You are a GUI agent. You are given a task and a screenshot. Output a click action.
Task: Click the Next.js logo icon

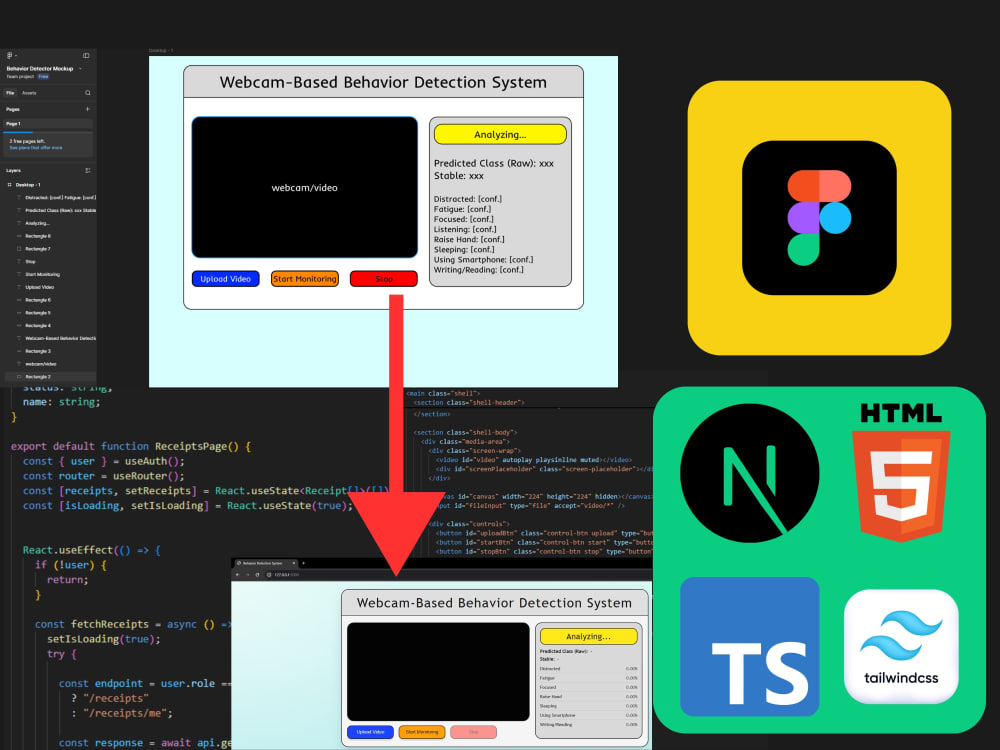point(749,473)
